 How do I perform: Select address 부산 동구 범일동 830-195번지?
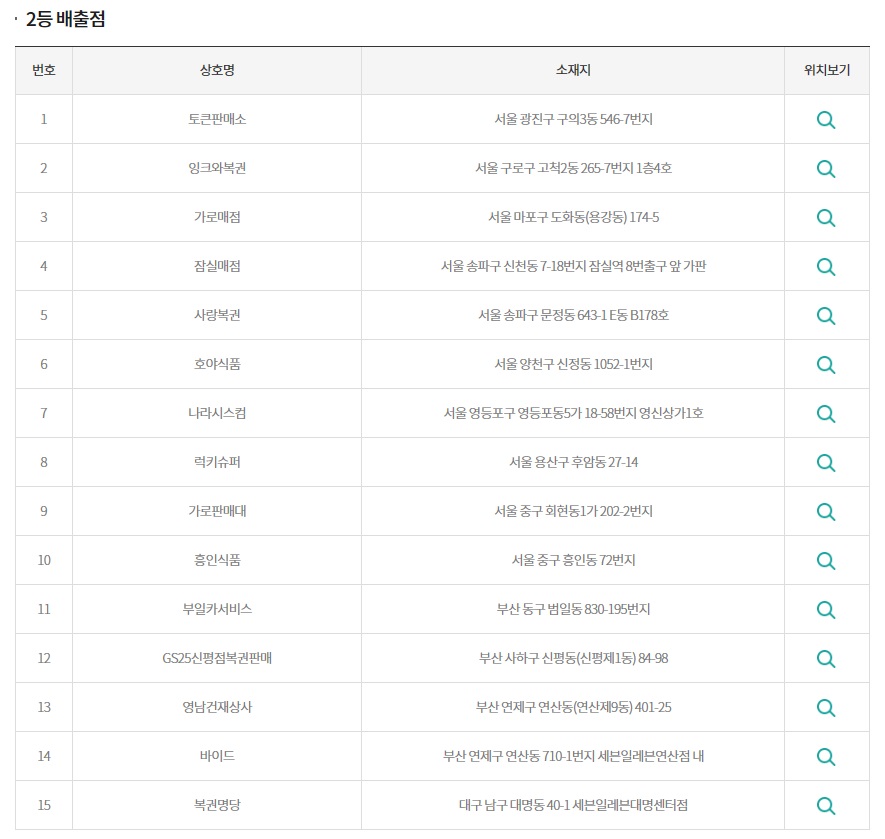click(573, 609)
